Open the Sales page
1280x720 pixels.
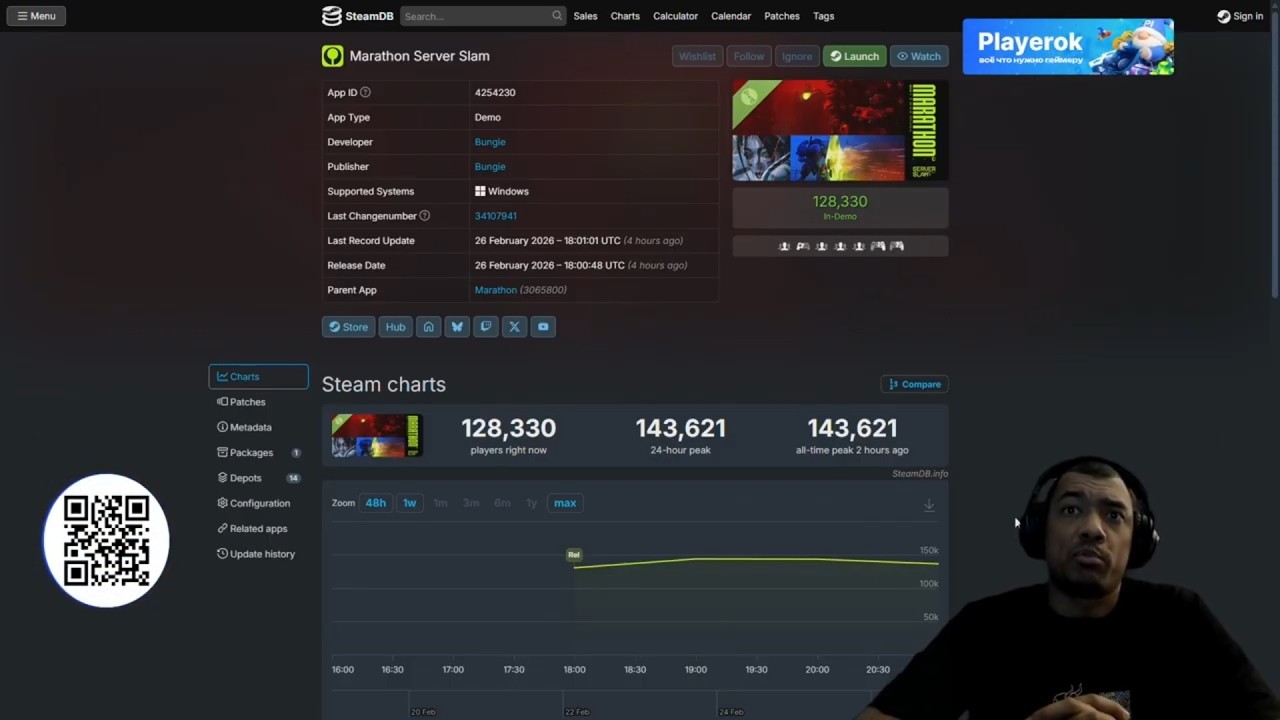coord(585,16)
